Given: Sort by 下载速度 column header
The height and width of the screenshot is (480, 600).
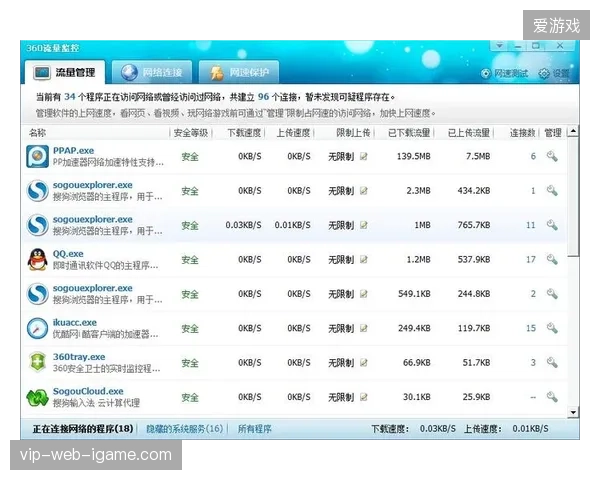Looking at the screenshot, I should pos(244,133).
